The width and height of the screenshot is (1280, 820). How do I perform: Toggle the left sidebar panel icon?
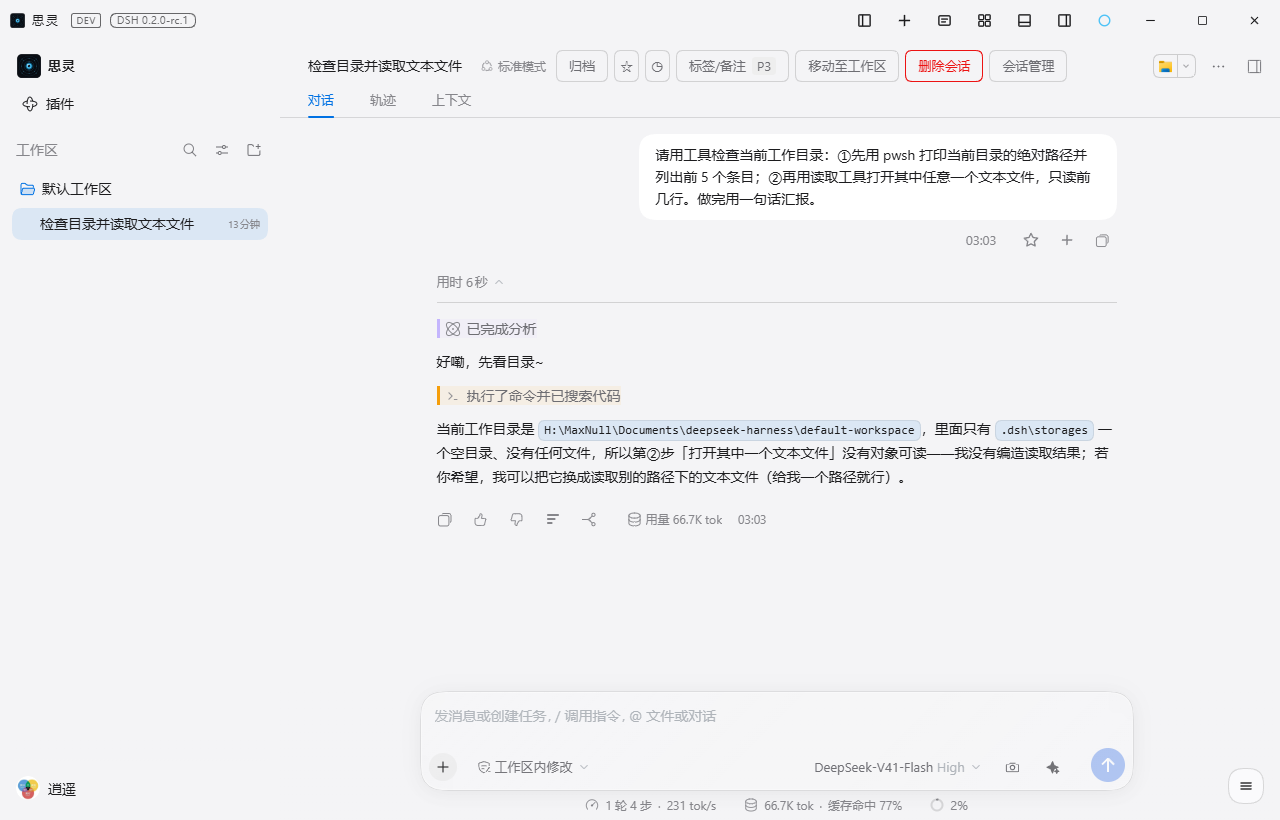click(865, 20)
